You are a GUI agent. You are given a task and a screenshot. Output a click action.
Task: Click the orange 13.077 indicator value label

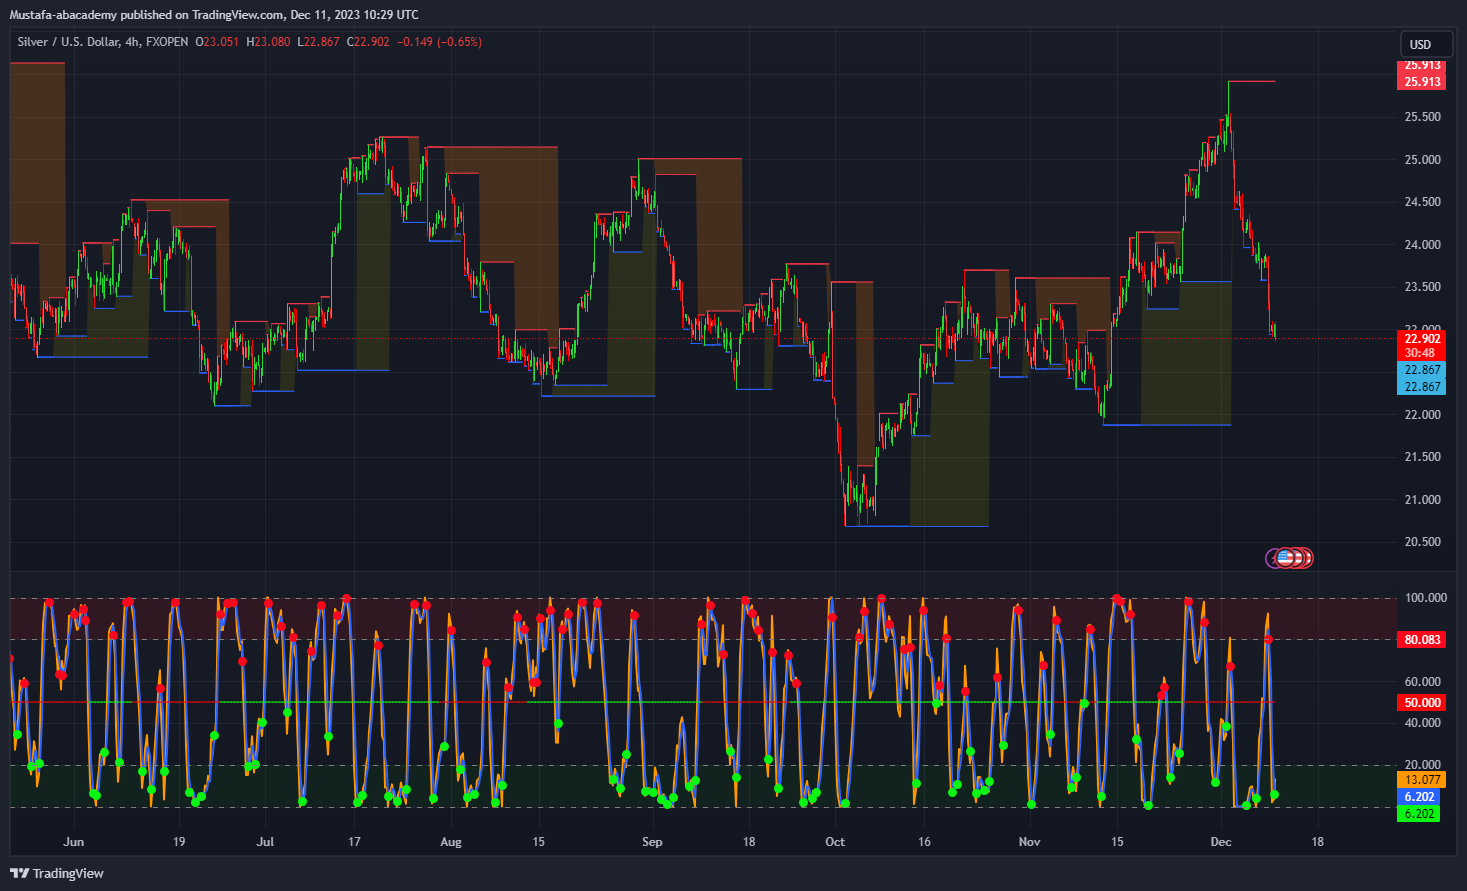(1421, 780)
